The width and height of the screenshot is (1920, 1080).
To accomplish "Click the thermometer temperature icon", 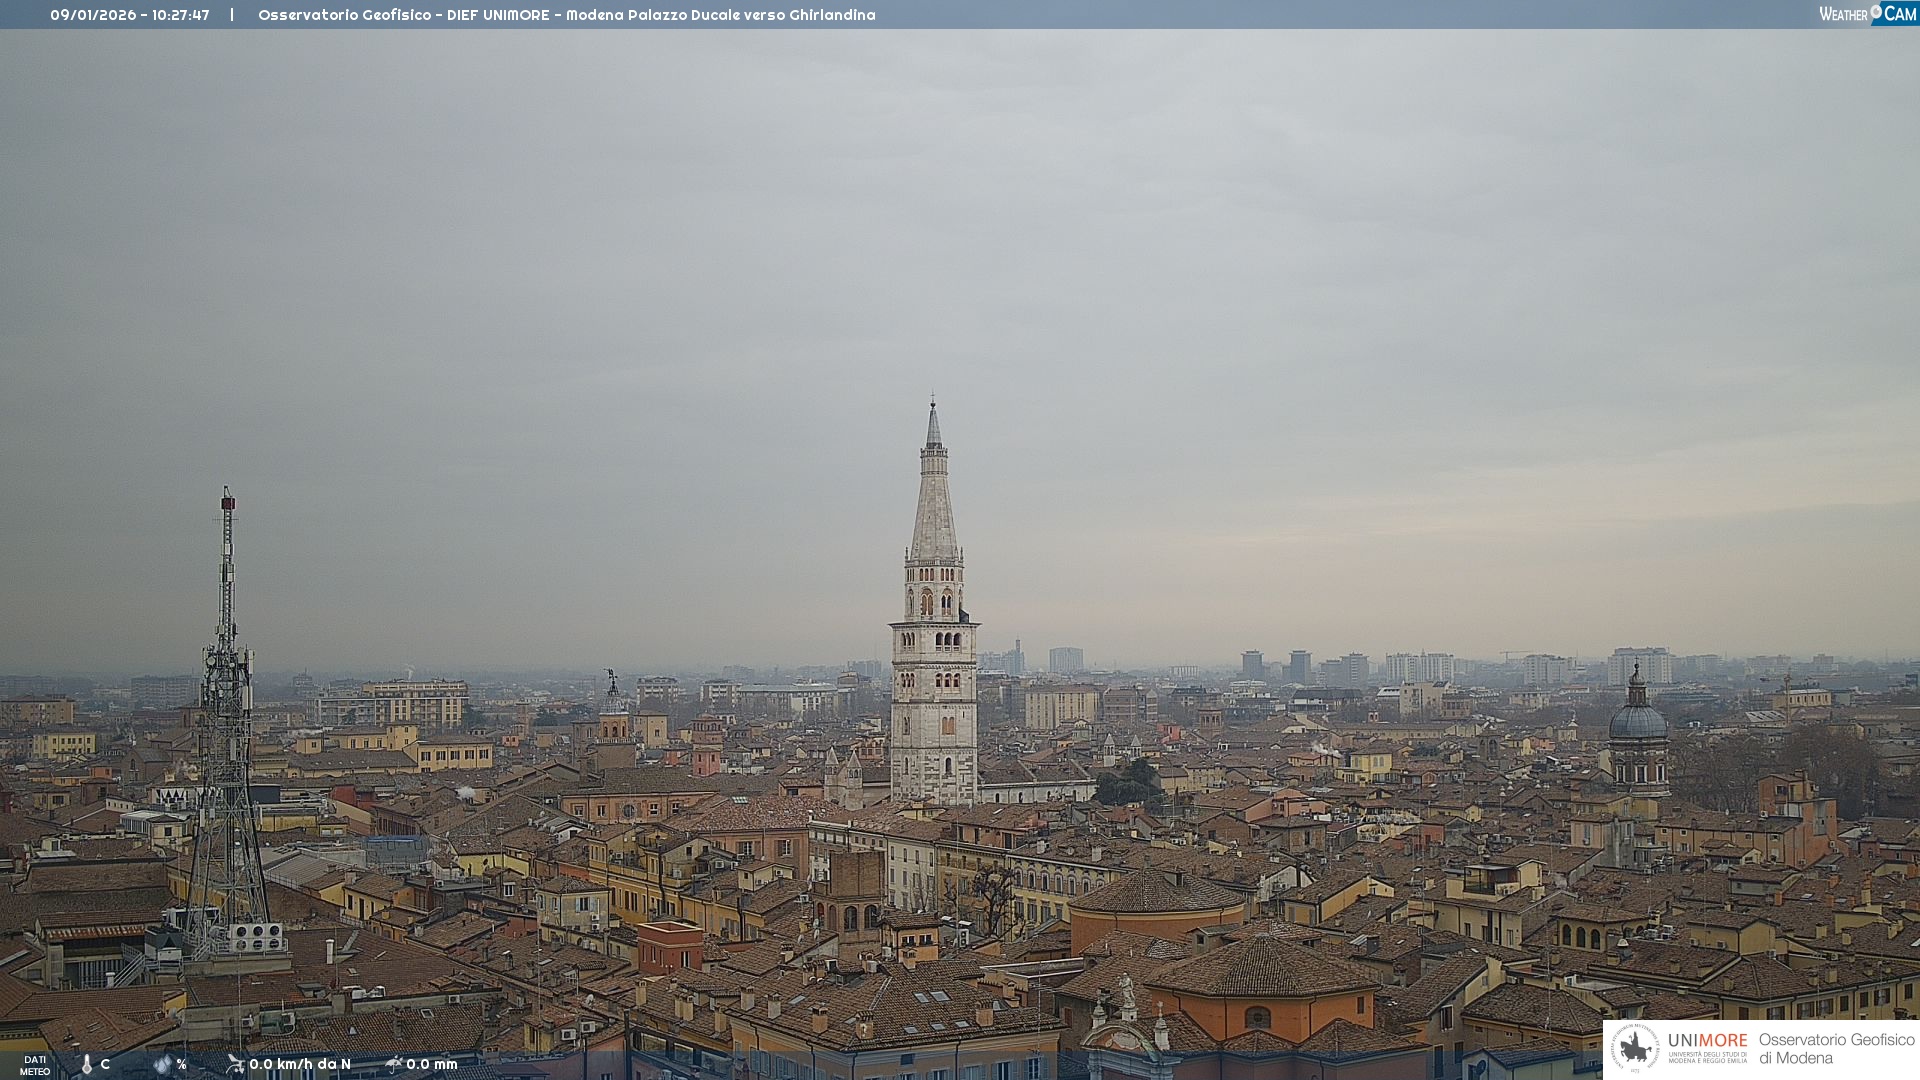I will tap(87, 1065).
